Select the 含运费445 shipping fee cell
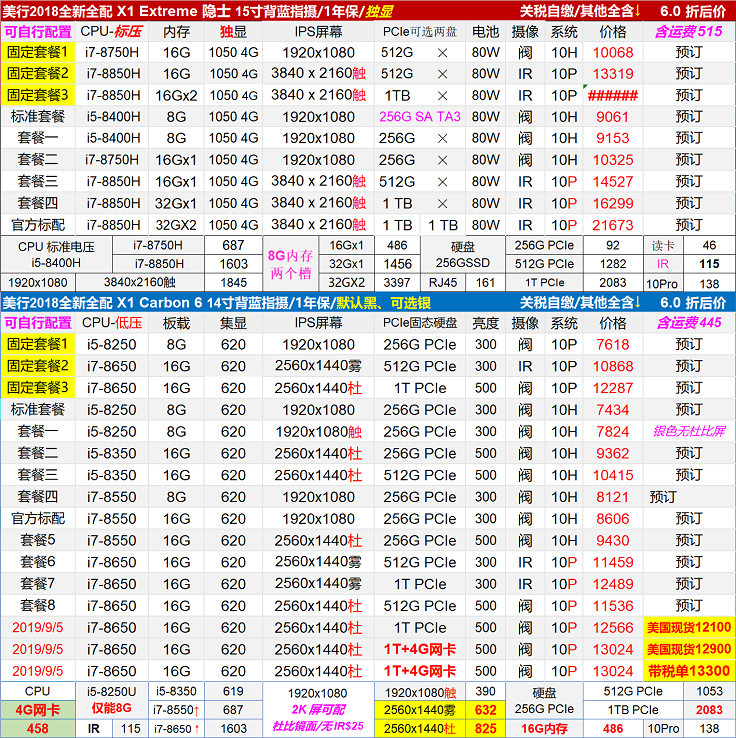The image size is (736, 738). click(689, 323)
